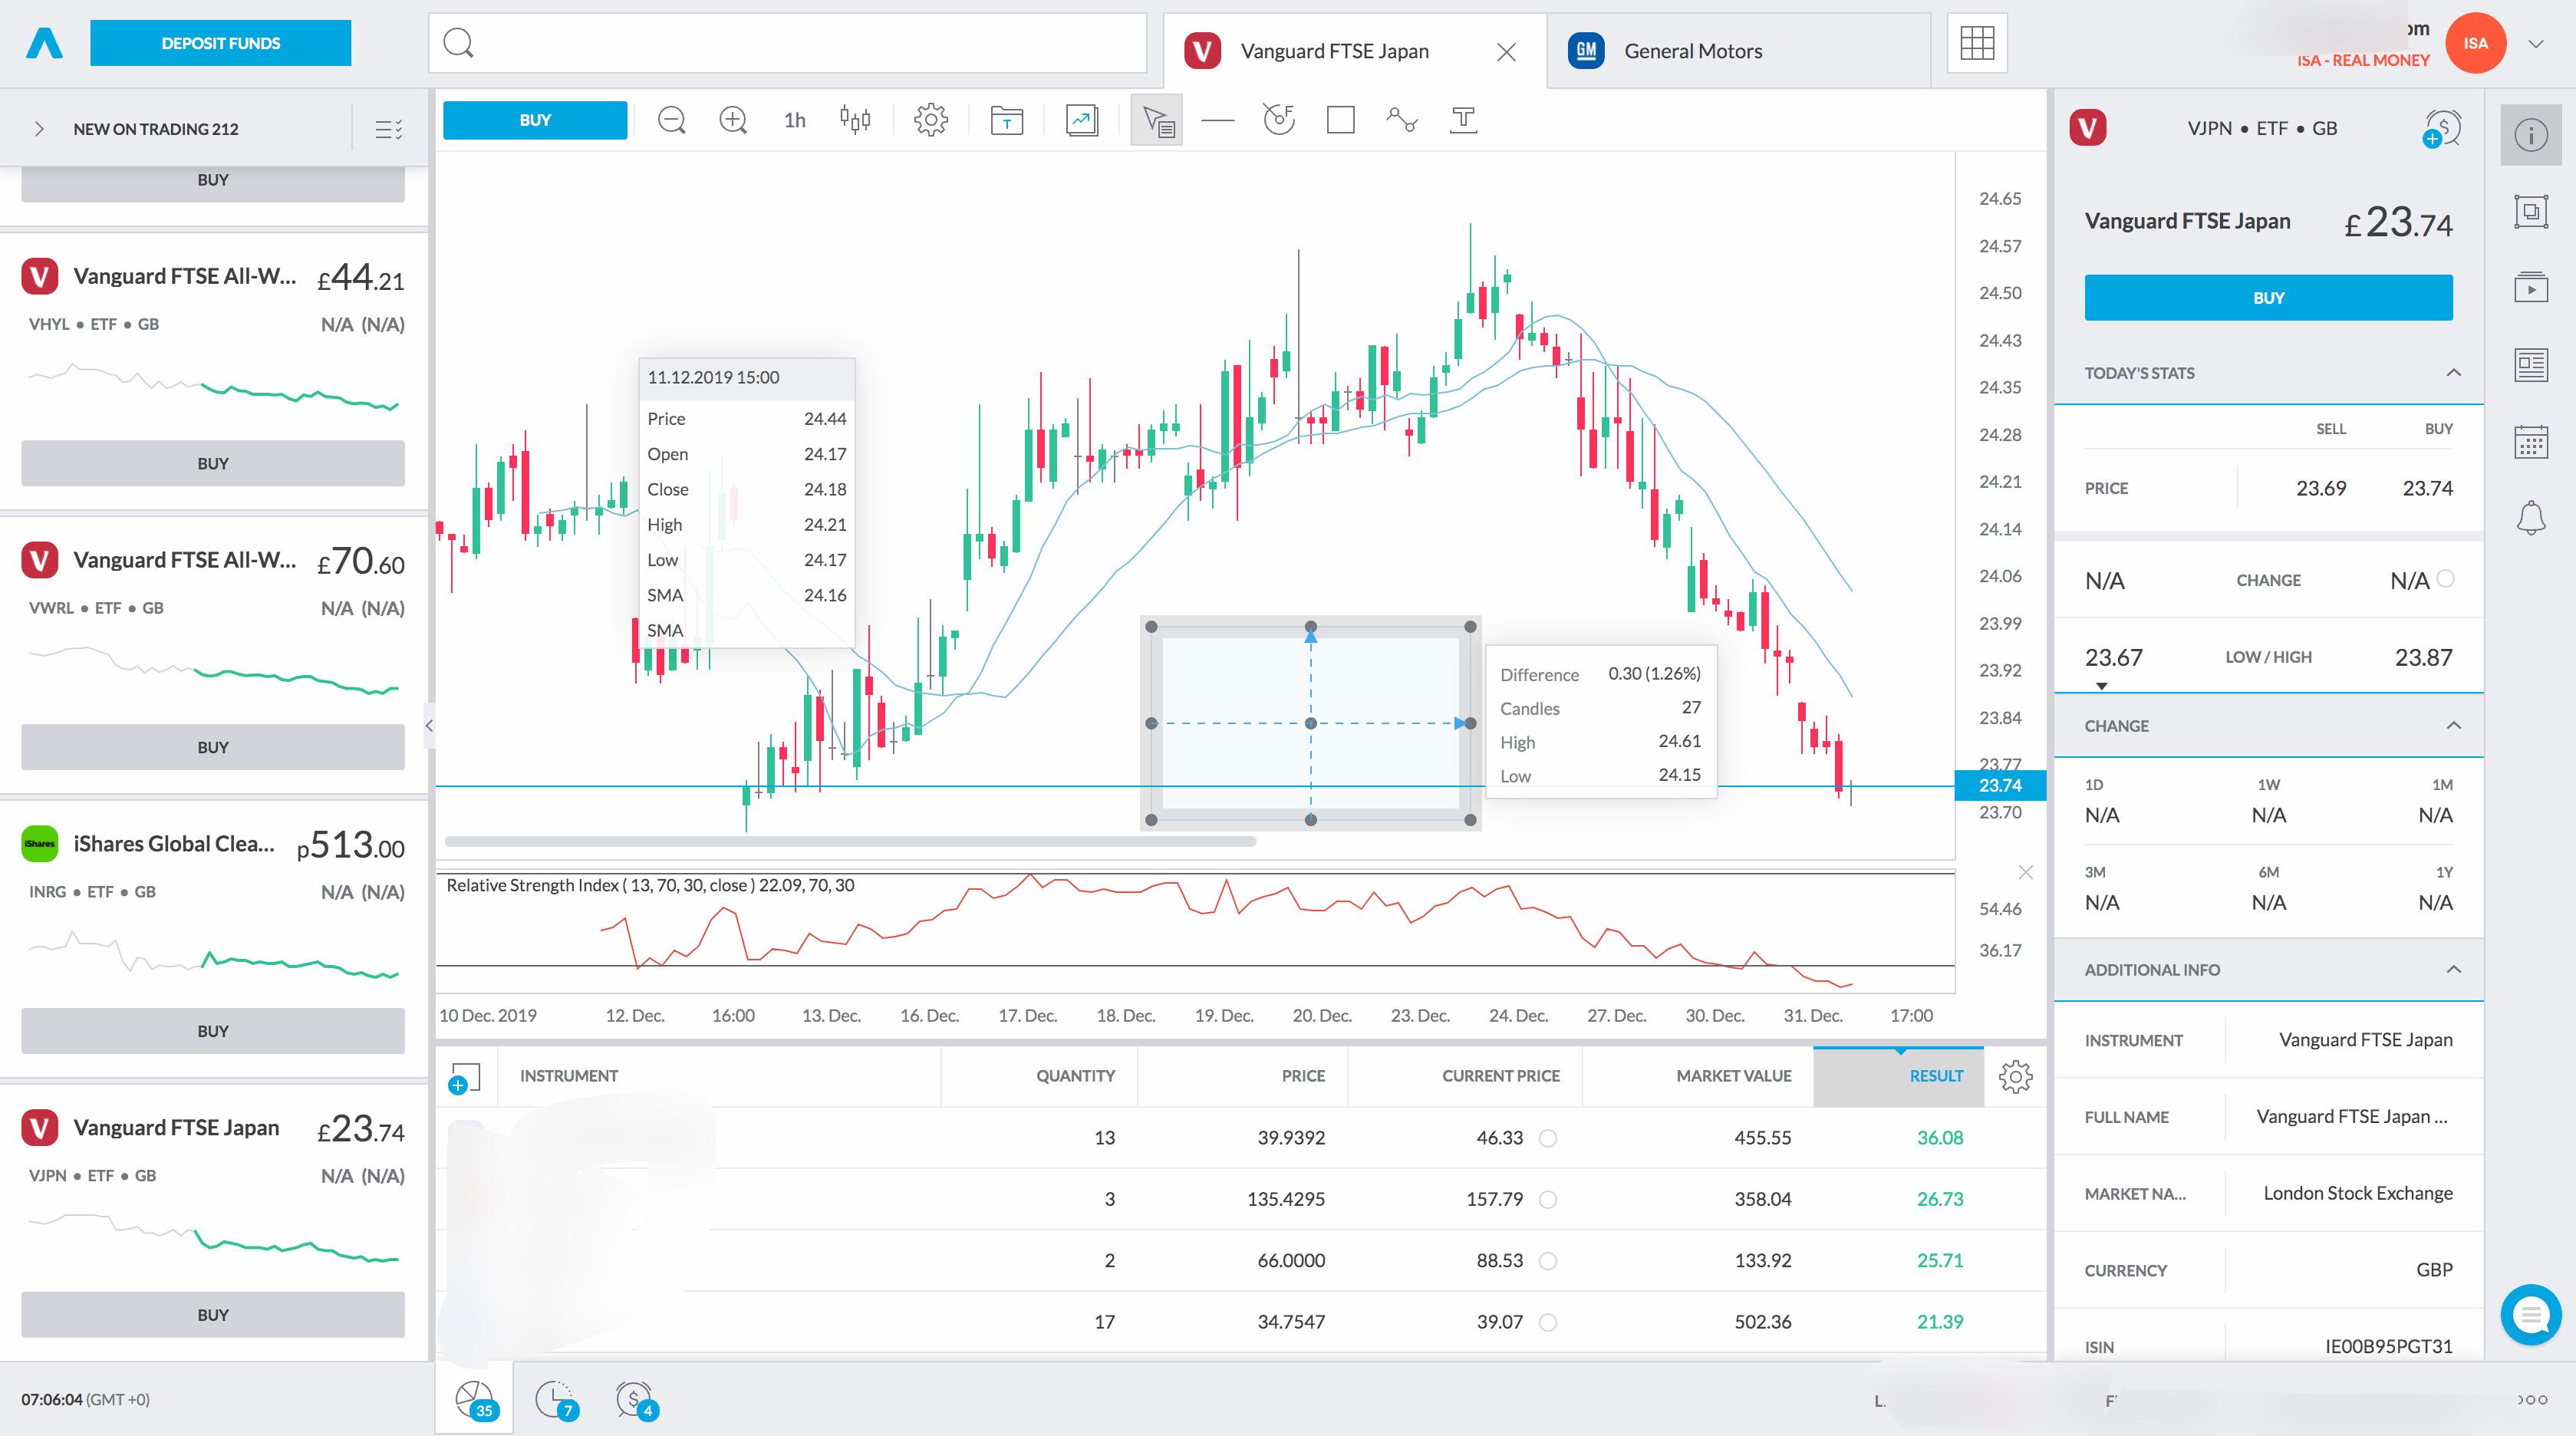Click the chart horizontal scrollbar
This screenshot has width=2576, height=1436.
pyautogui.click(x=850, y=842)
